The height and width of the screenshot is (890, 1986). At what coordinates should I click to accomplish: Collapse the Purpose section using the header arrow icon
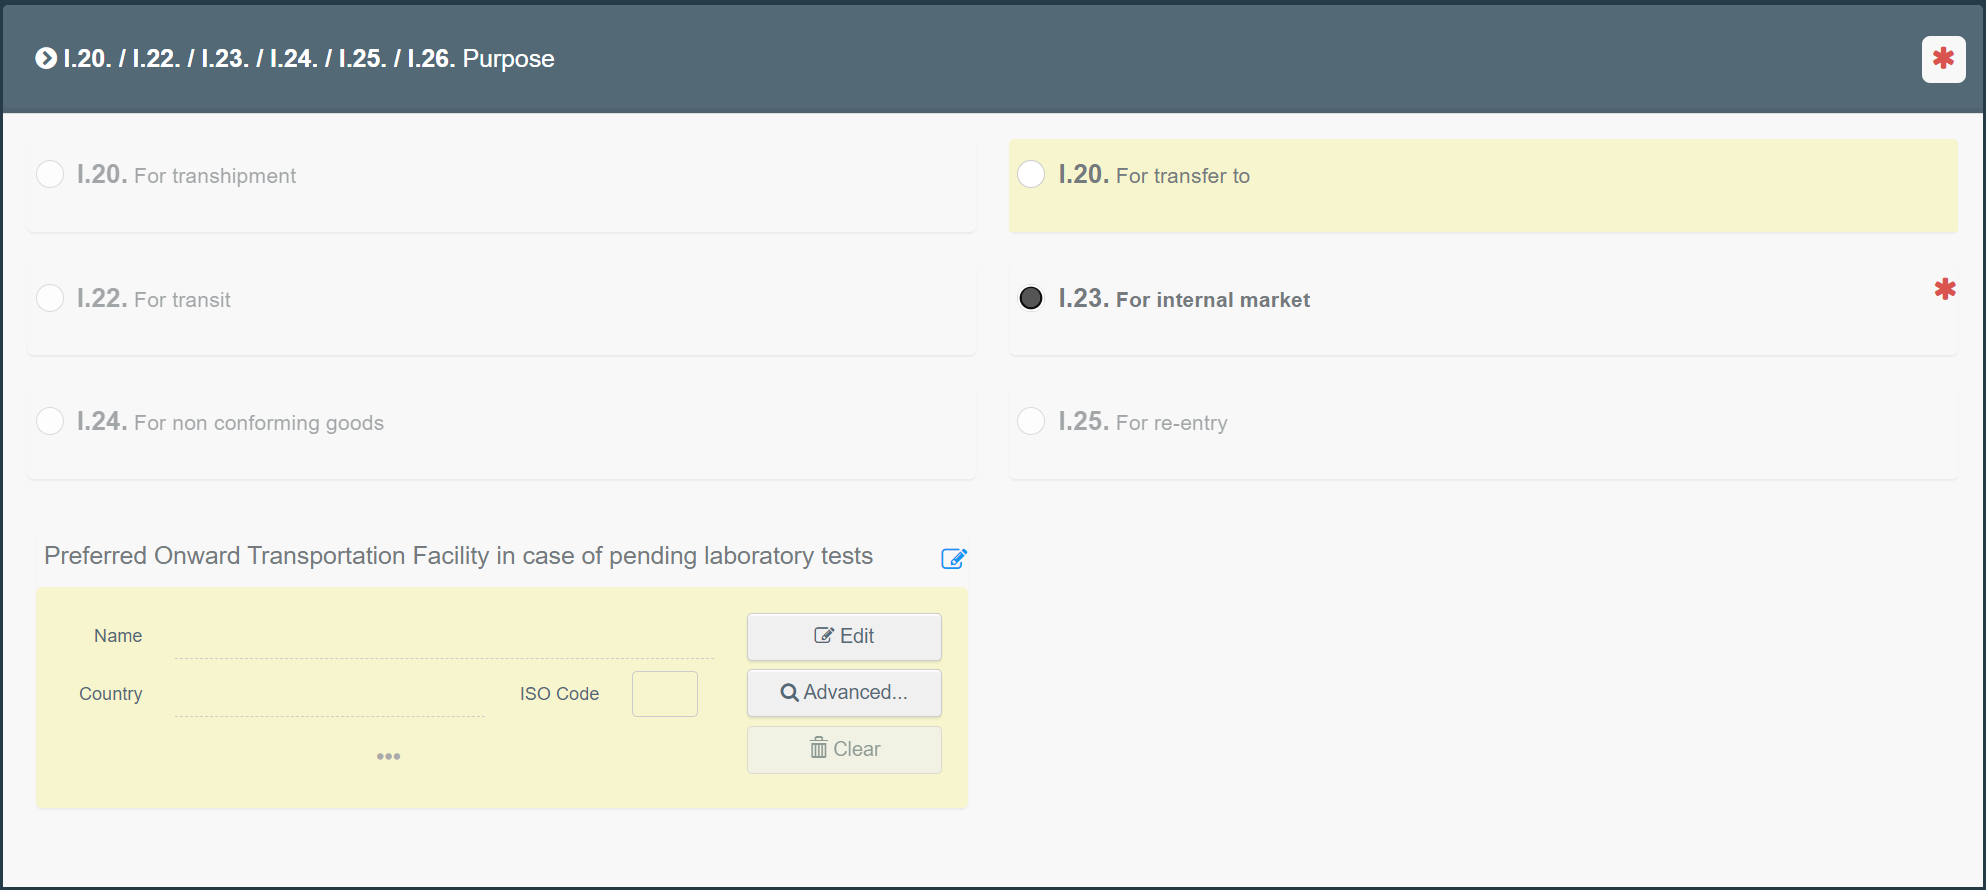tap(46, 59)
